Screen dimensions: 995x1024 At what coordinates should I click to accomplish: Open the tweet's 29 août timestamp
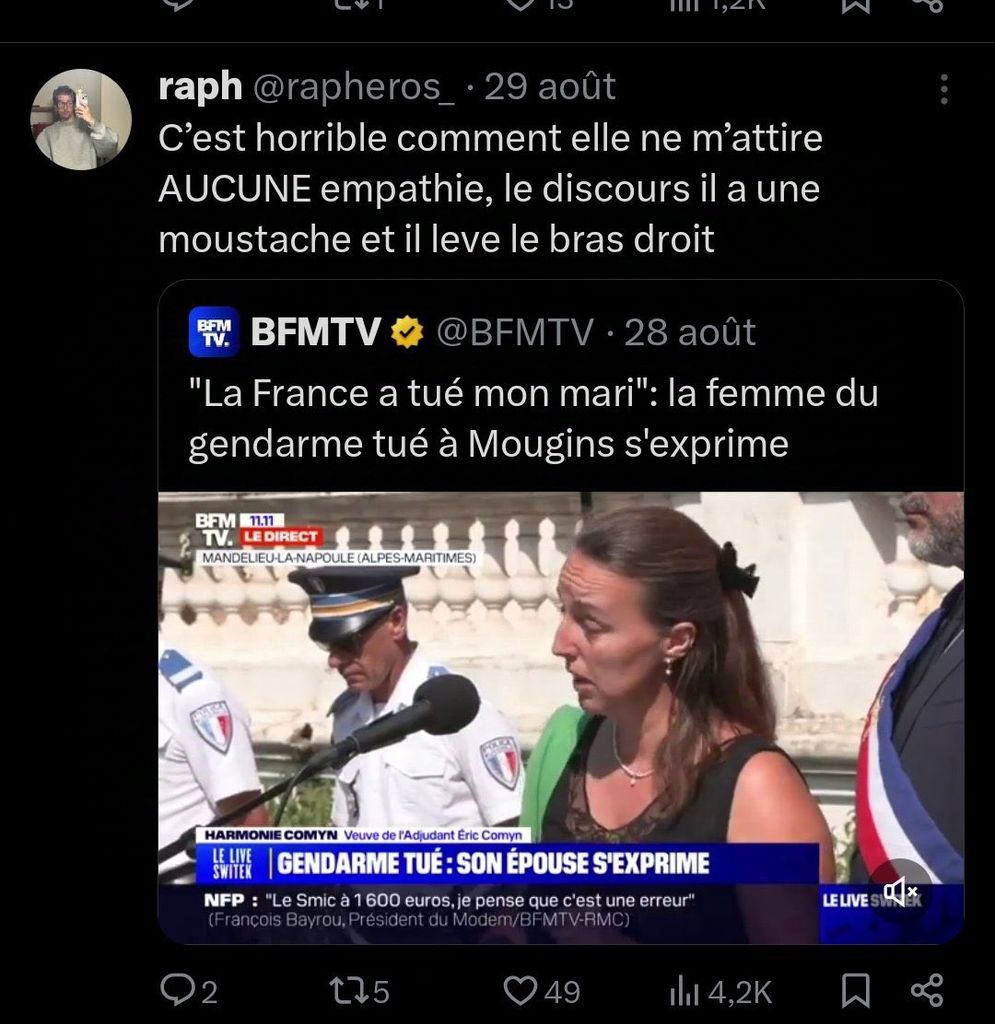(550, 87)
